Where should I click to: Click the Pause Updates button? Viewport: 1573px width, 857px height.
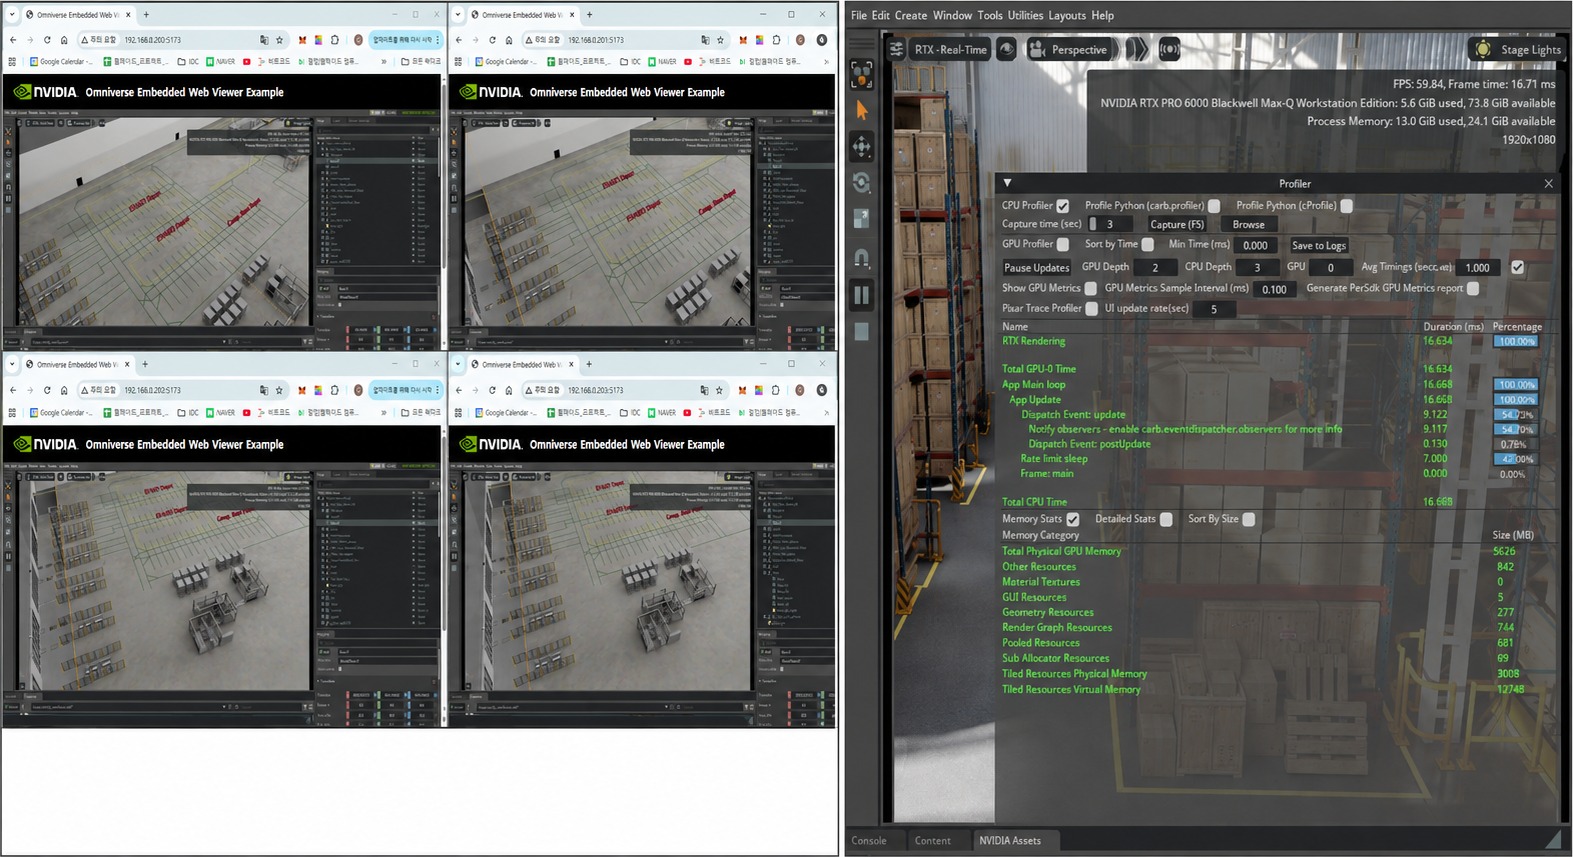click(1037, 267)
